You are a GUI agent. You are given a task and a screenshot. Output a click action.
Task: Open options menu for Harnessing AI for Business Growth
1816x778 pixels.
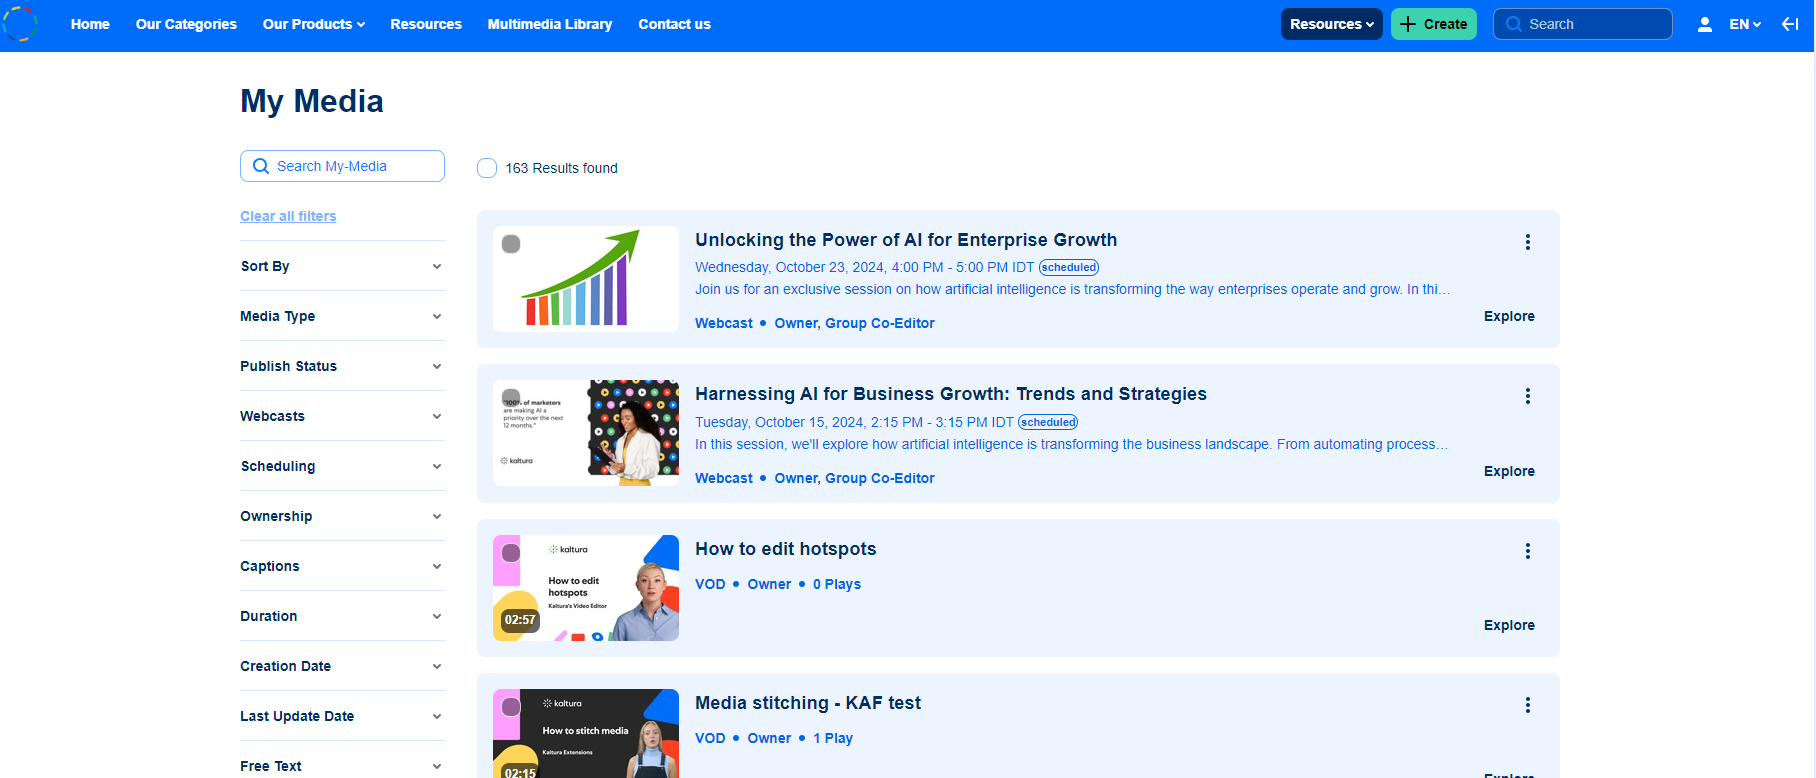tap(1528, 396)
